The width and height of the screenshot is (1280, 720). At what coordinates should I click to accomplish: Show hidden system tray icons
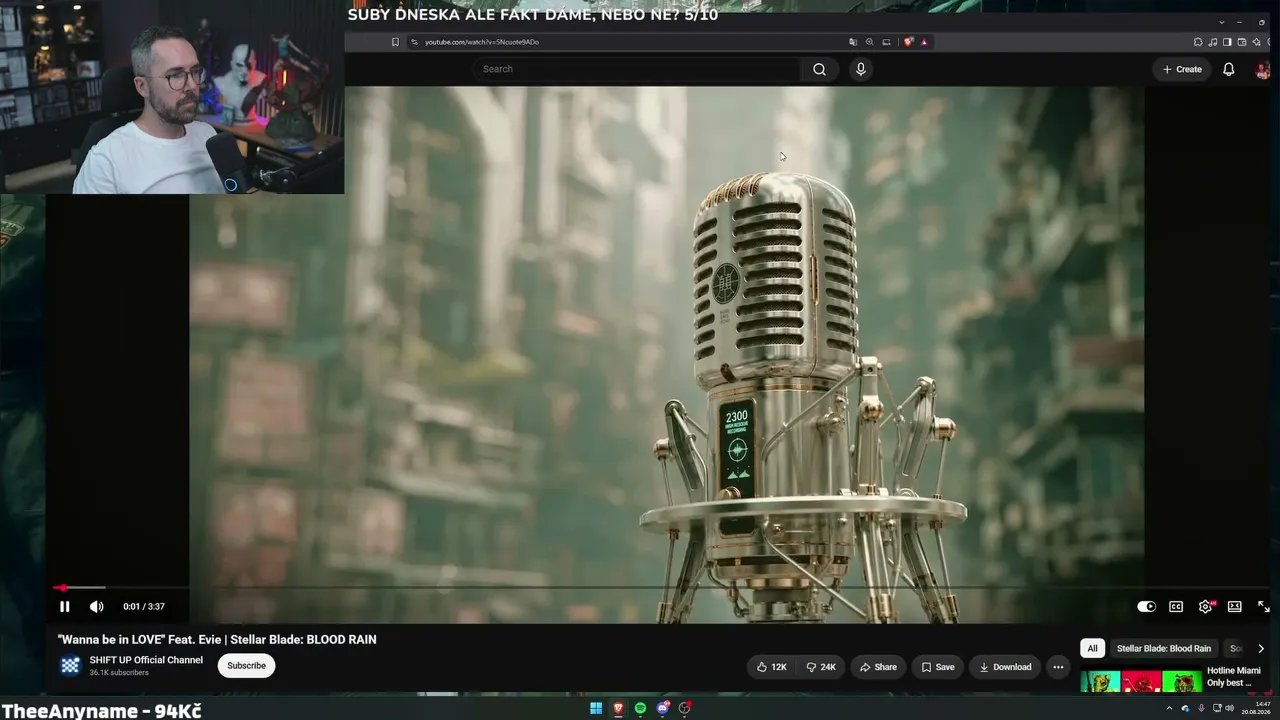click(x=1169, y=708)
